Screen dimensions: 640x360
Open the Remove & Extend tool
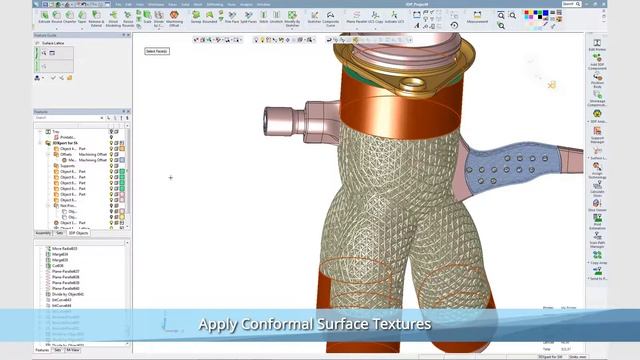pyautogui.click(x=96, y=19)
